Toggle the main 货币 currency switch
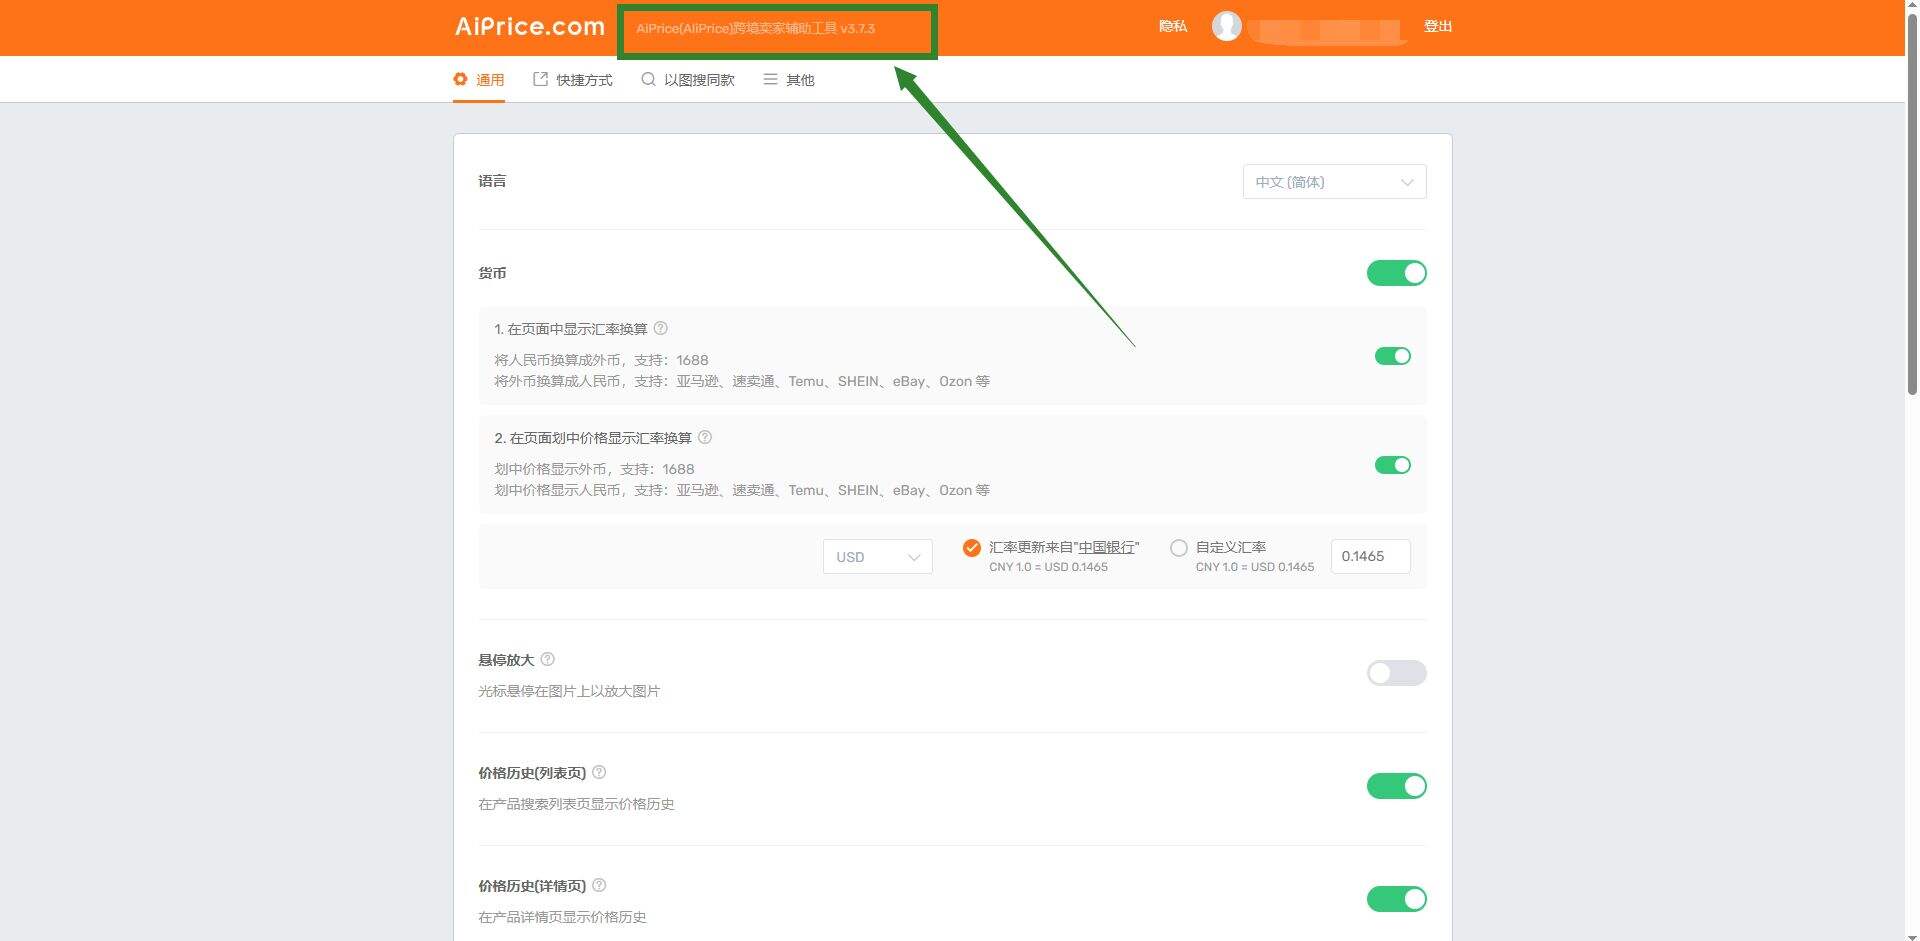1920x941 pixels. (1396, 273)
